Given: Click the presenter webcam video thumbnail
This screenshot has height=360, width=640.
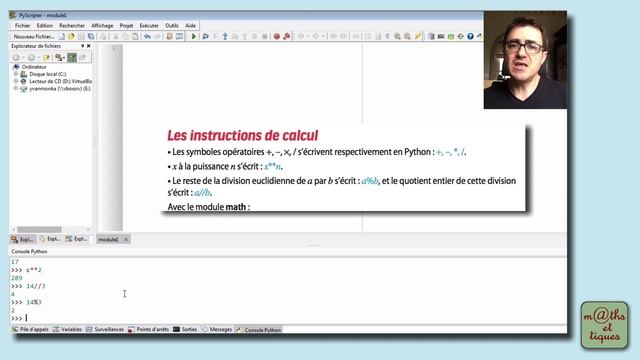Looking at the screenshot, I should pos(525,60).
